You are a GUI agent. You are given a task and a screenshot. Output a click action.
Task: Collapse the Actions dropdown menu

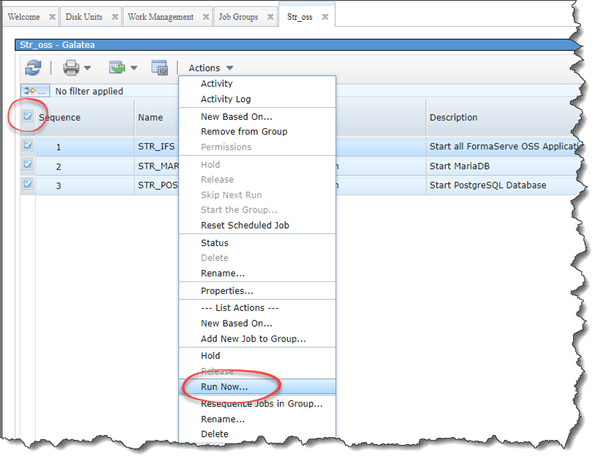click(x=211, y=68)
